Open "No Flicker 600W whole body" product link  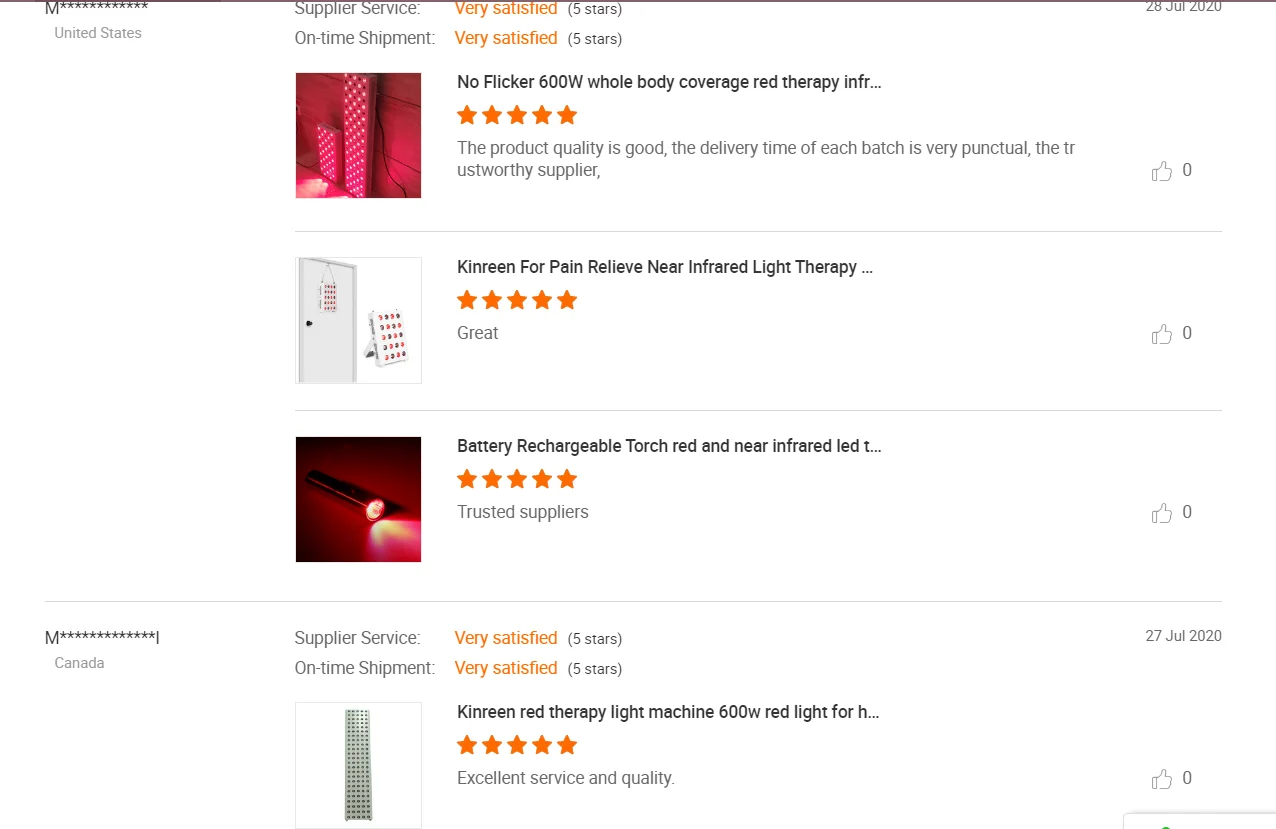[x=669, y=82]
